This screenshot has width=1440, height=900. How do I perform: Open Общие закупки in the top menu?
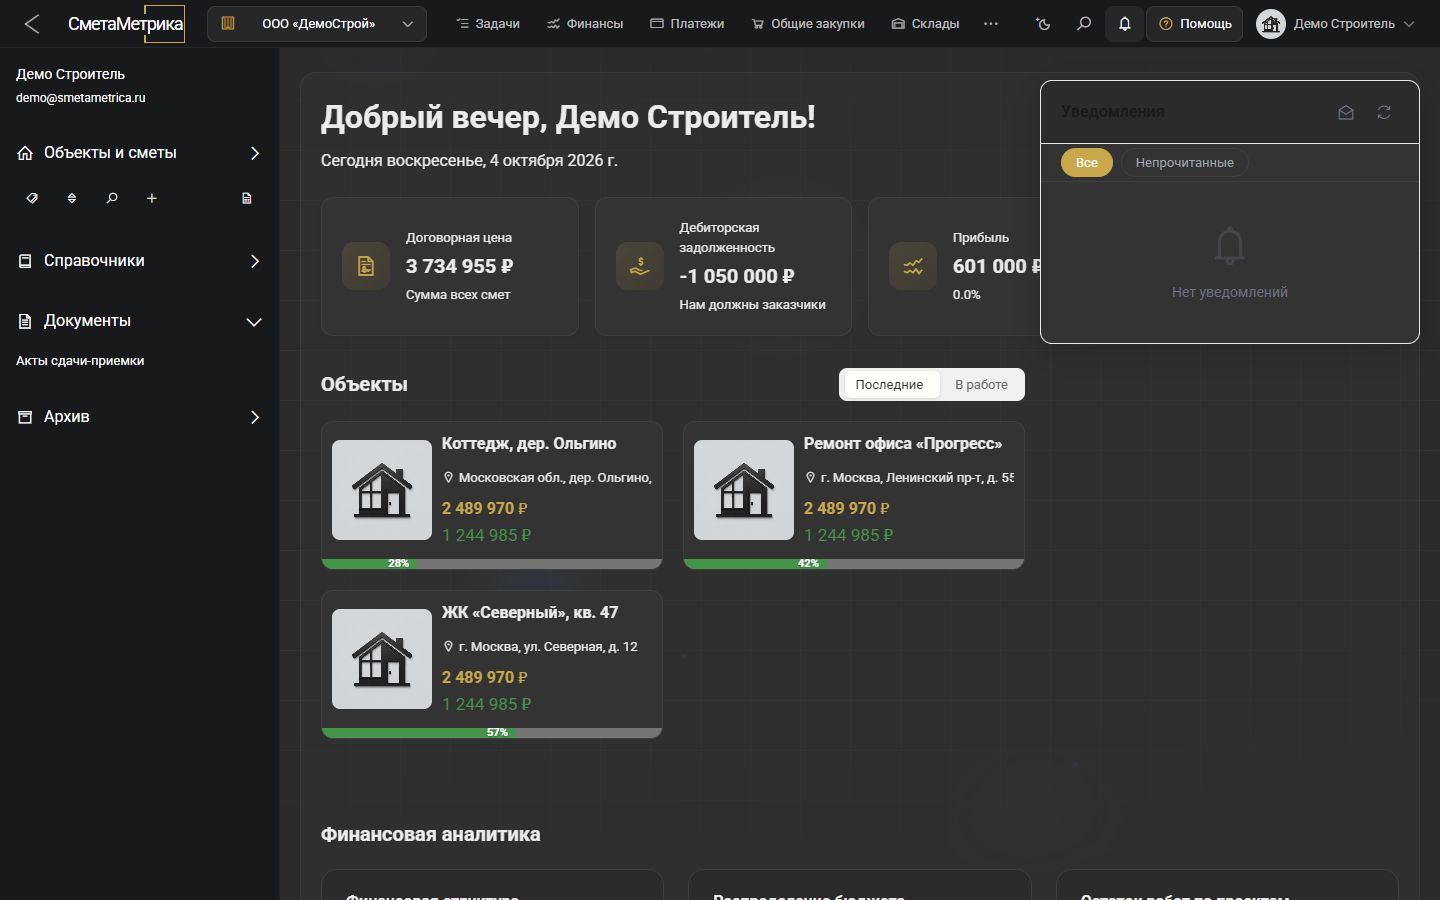tap(808, 24)
